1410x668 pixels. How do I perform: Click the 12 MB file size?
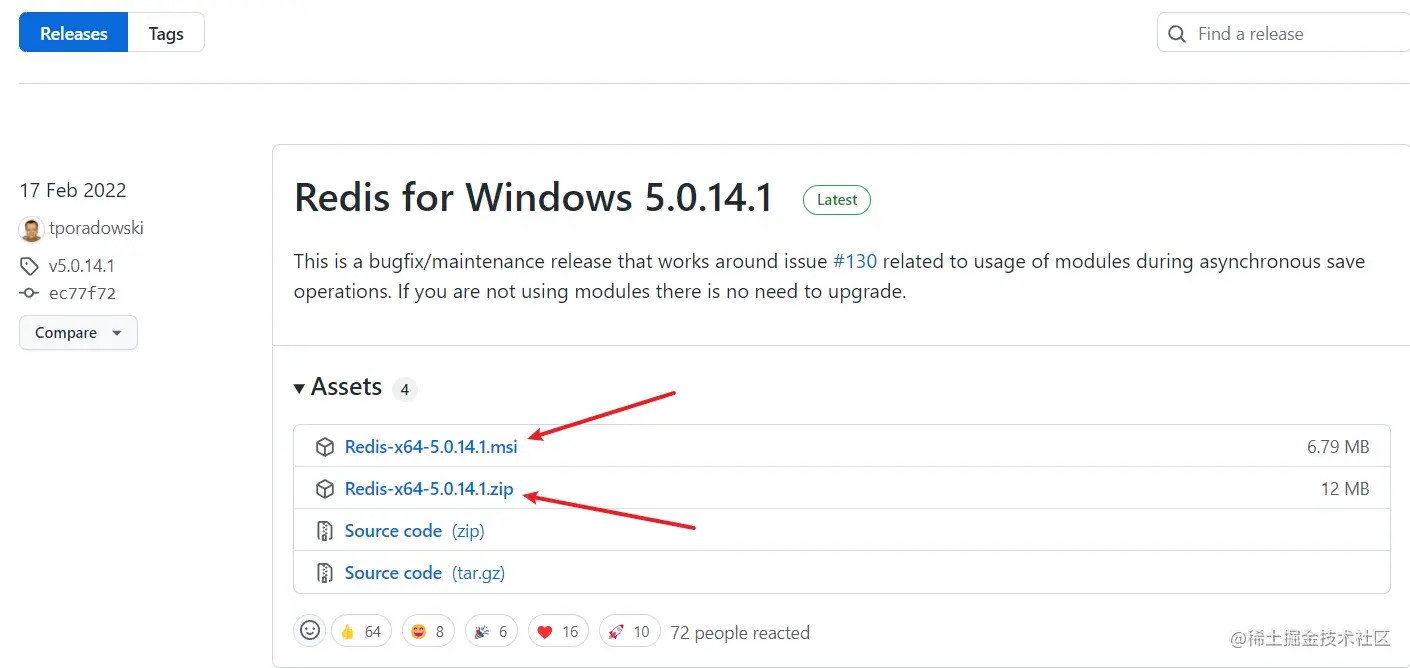point(1345,489)
